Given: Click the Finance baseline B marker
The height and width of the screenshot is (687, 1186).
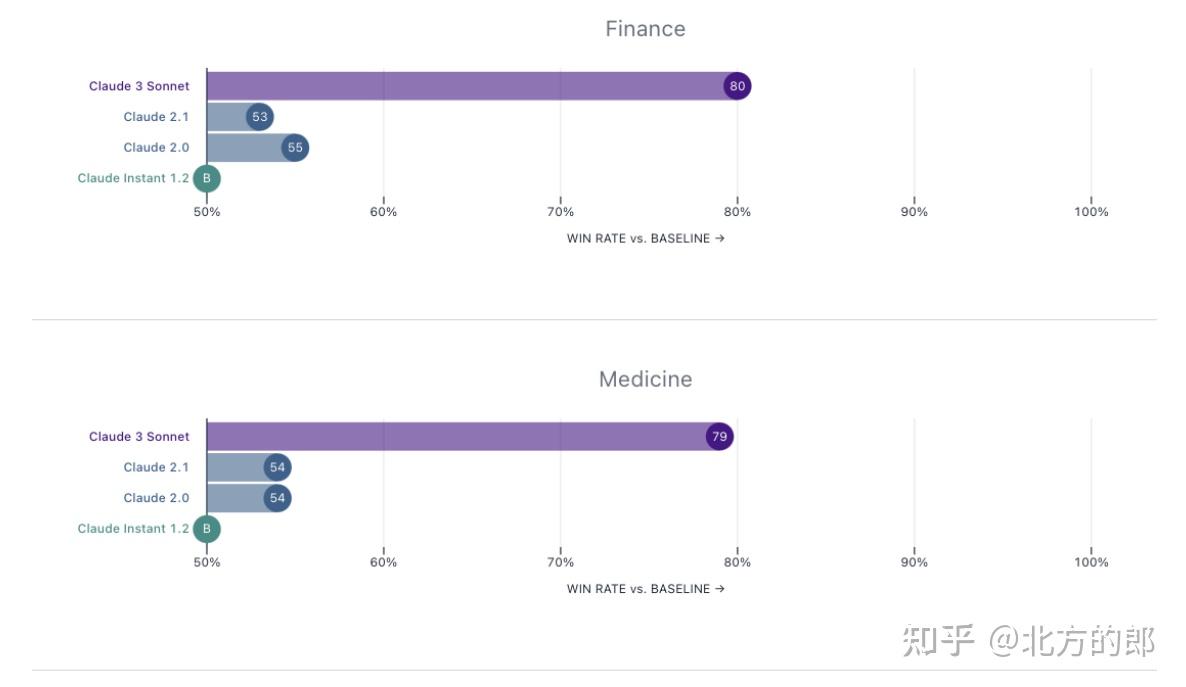Looking at the screenshot, I should pyautogui.click(x=207, y=179).
